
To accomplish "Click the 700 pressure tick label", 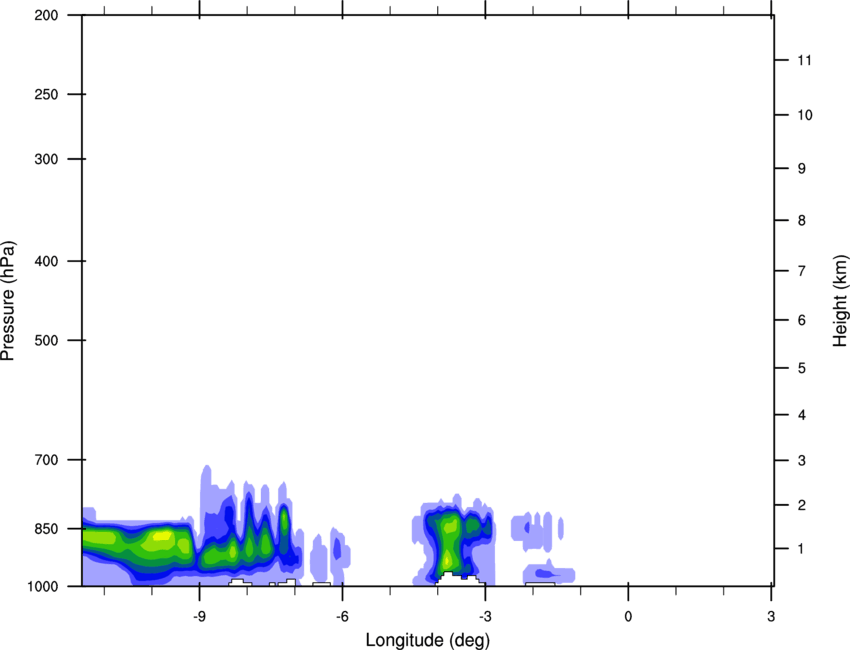I will 46,460.
